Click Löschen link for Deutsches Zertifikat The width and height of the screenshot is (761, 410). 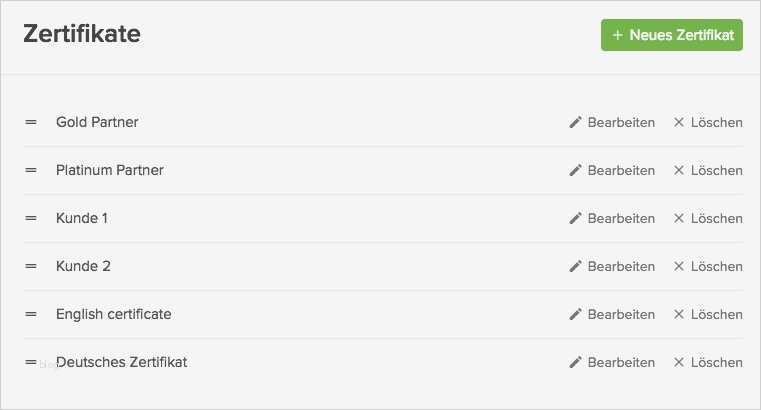(716, 362)
